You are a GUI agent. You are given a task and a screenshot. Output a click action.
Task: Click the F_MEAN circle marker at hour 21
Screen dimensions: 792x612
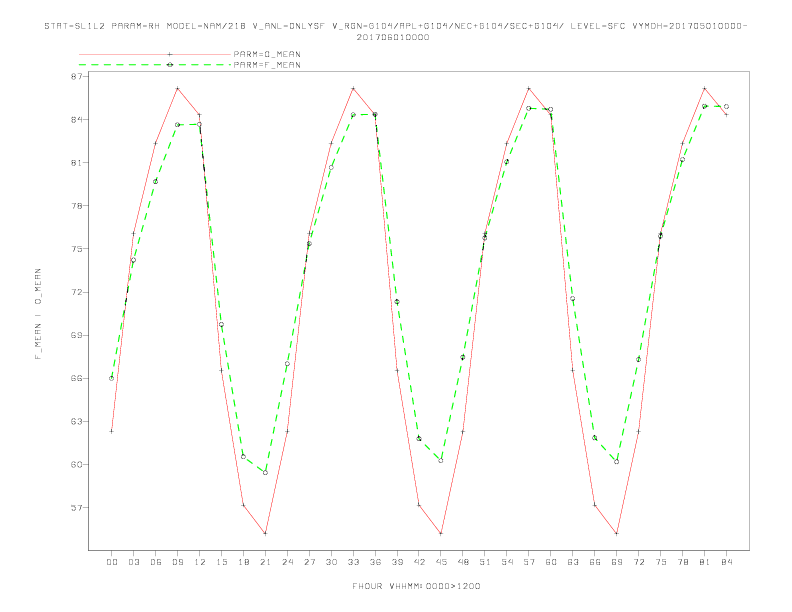(265, 473)
